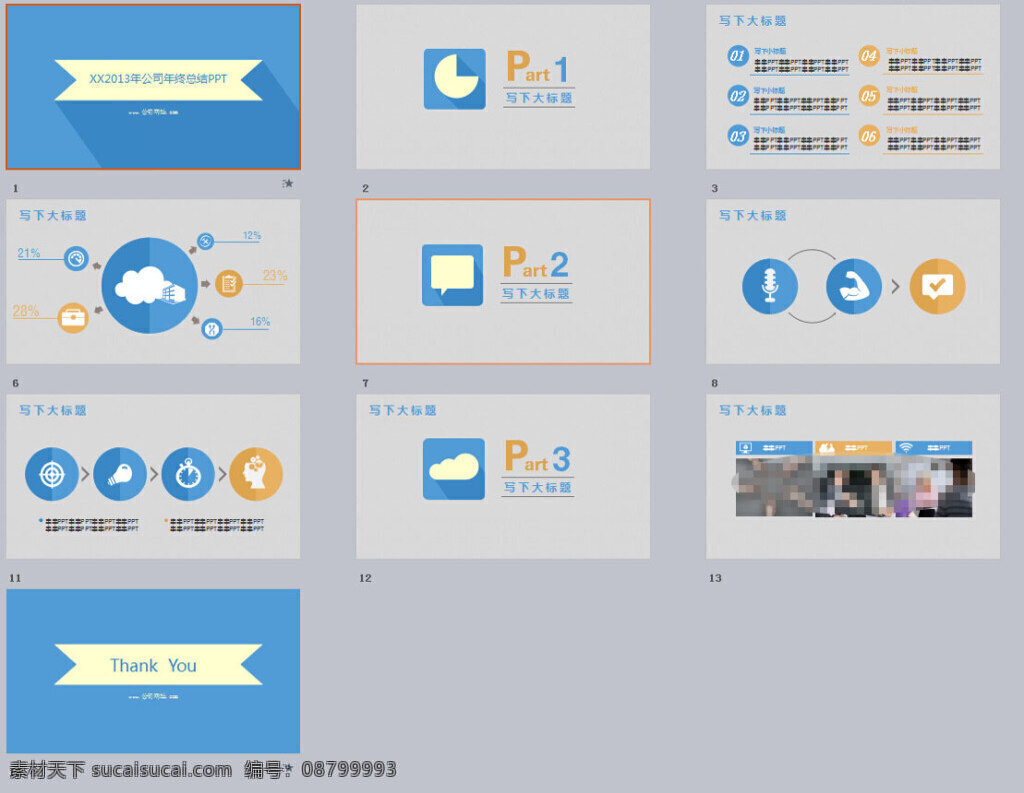Viewport: 1024px width, 793px height.
Task: Click the blue 01 numbered circle
Action: (x=737, y=56)
